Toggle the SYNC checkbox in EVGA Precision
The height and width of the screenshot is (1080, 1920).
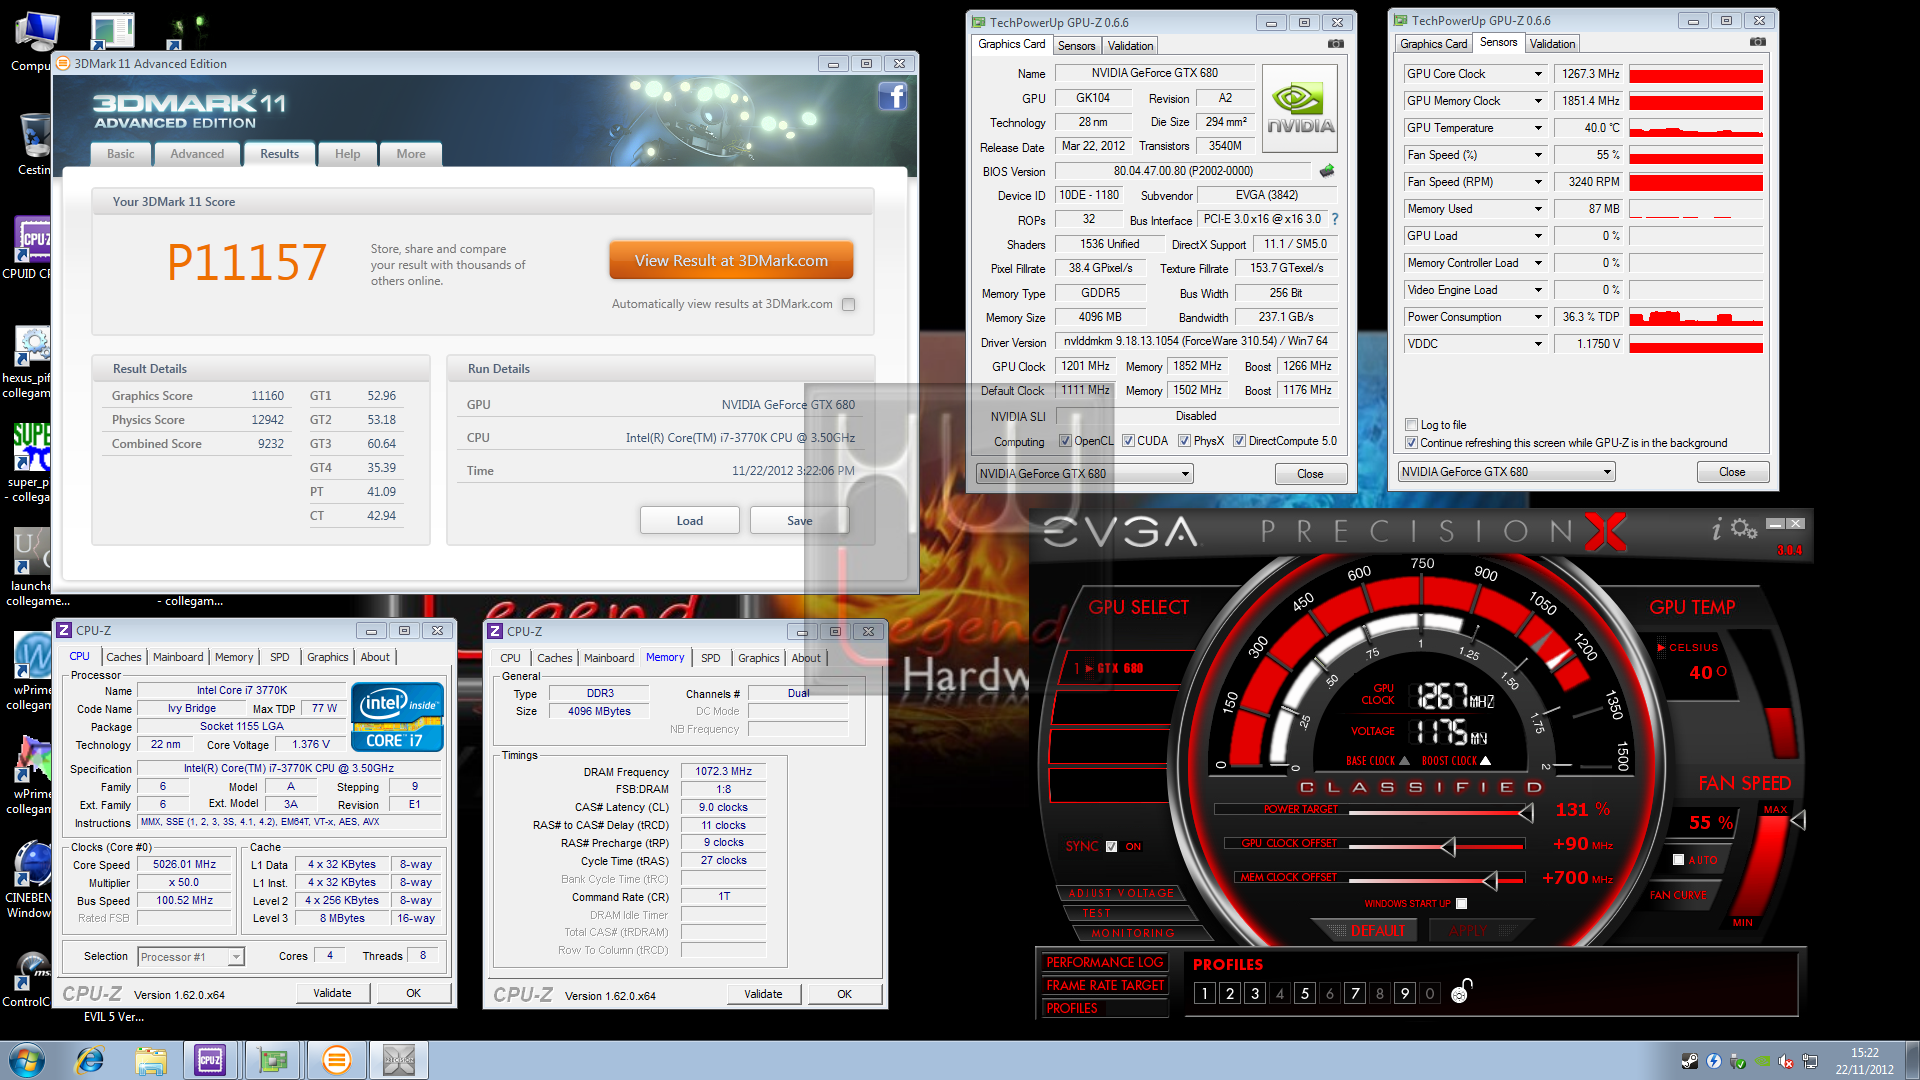click(x=1111, y=846)
